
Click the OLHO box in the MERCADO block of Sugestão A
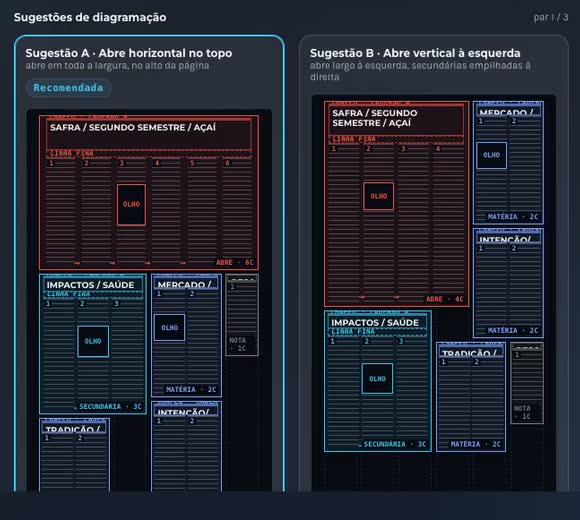(x=169, y=328)
